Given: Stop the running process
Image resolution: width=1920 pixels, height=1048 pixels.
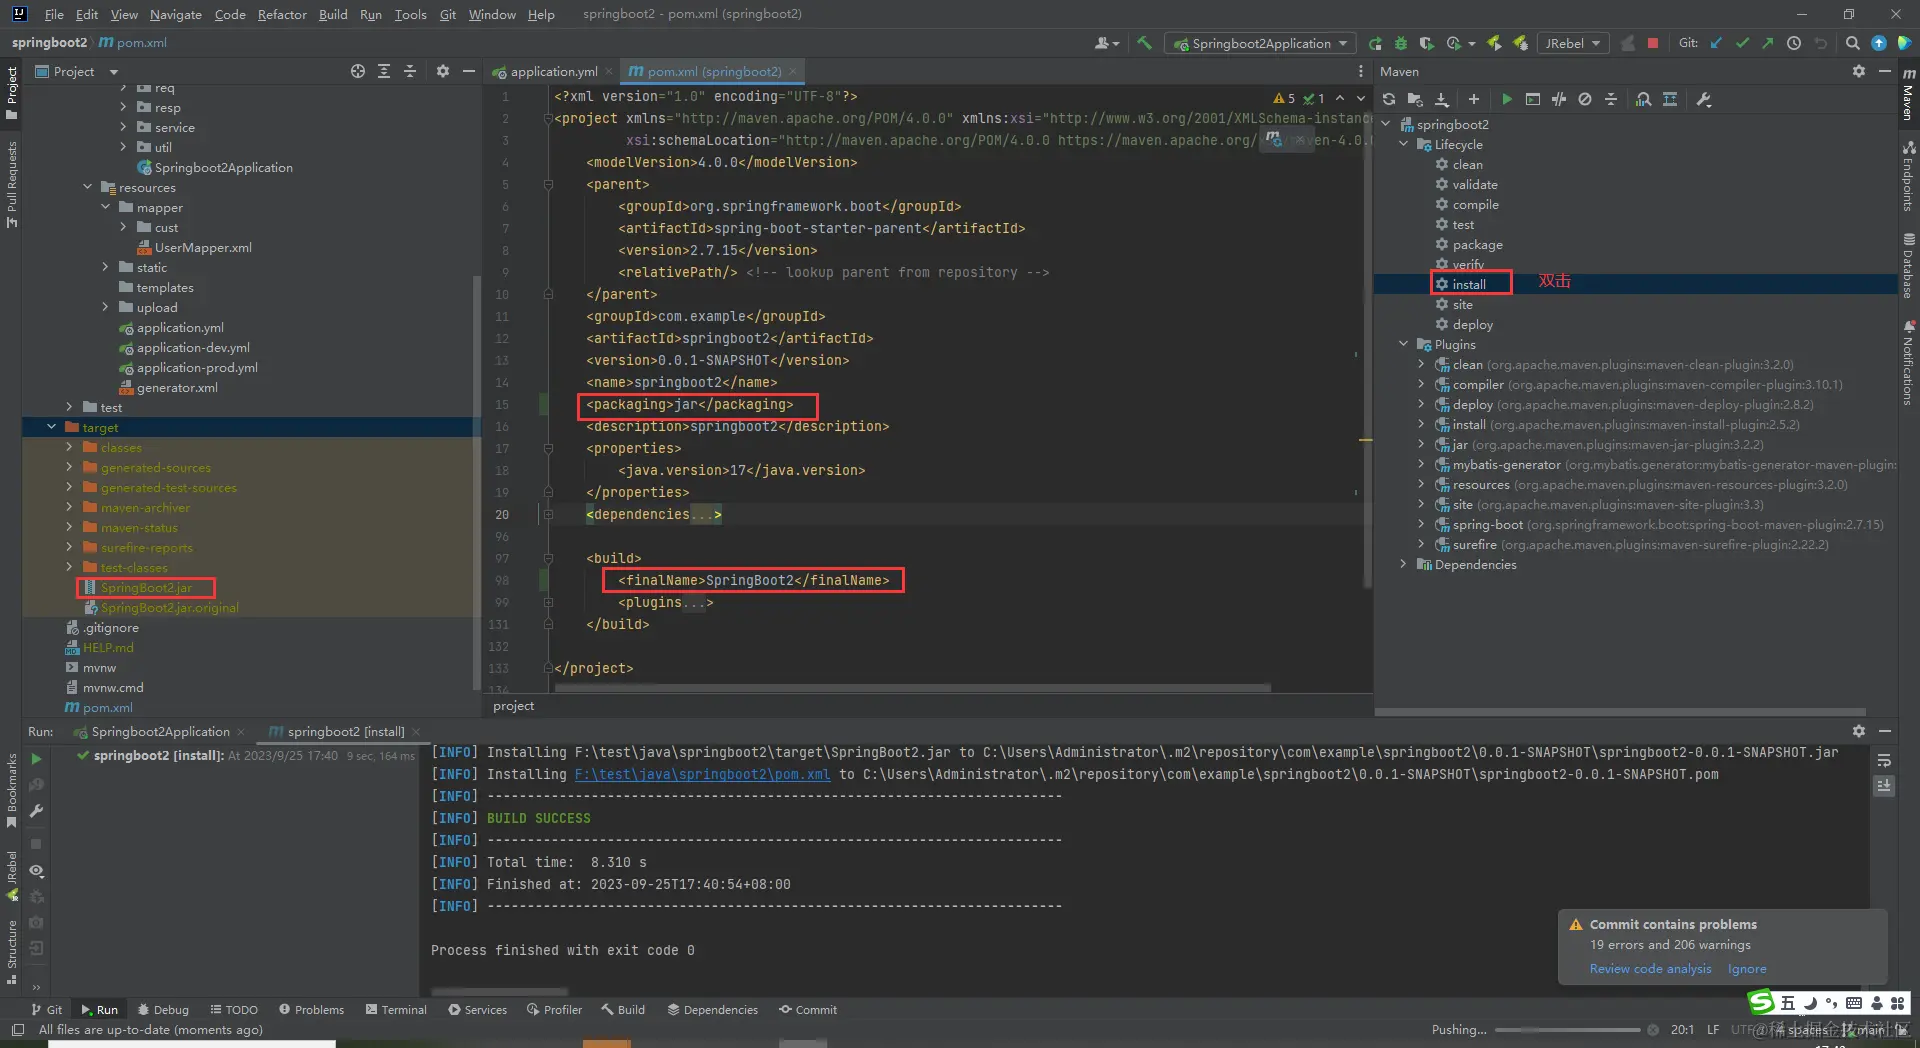Looking at the screenshot, I should click(1653, 43).
